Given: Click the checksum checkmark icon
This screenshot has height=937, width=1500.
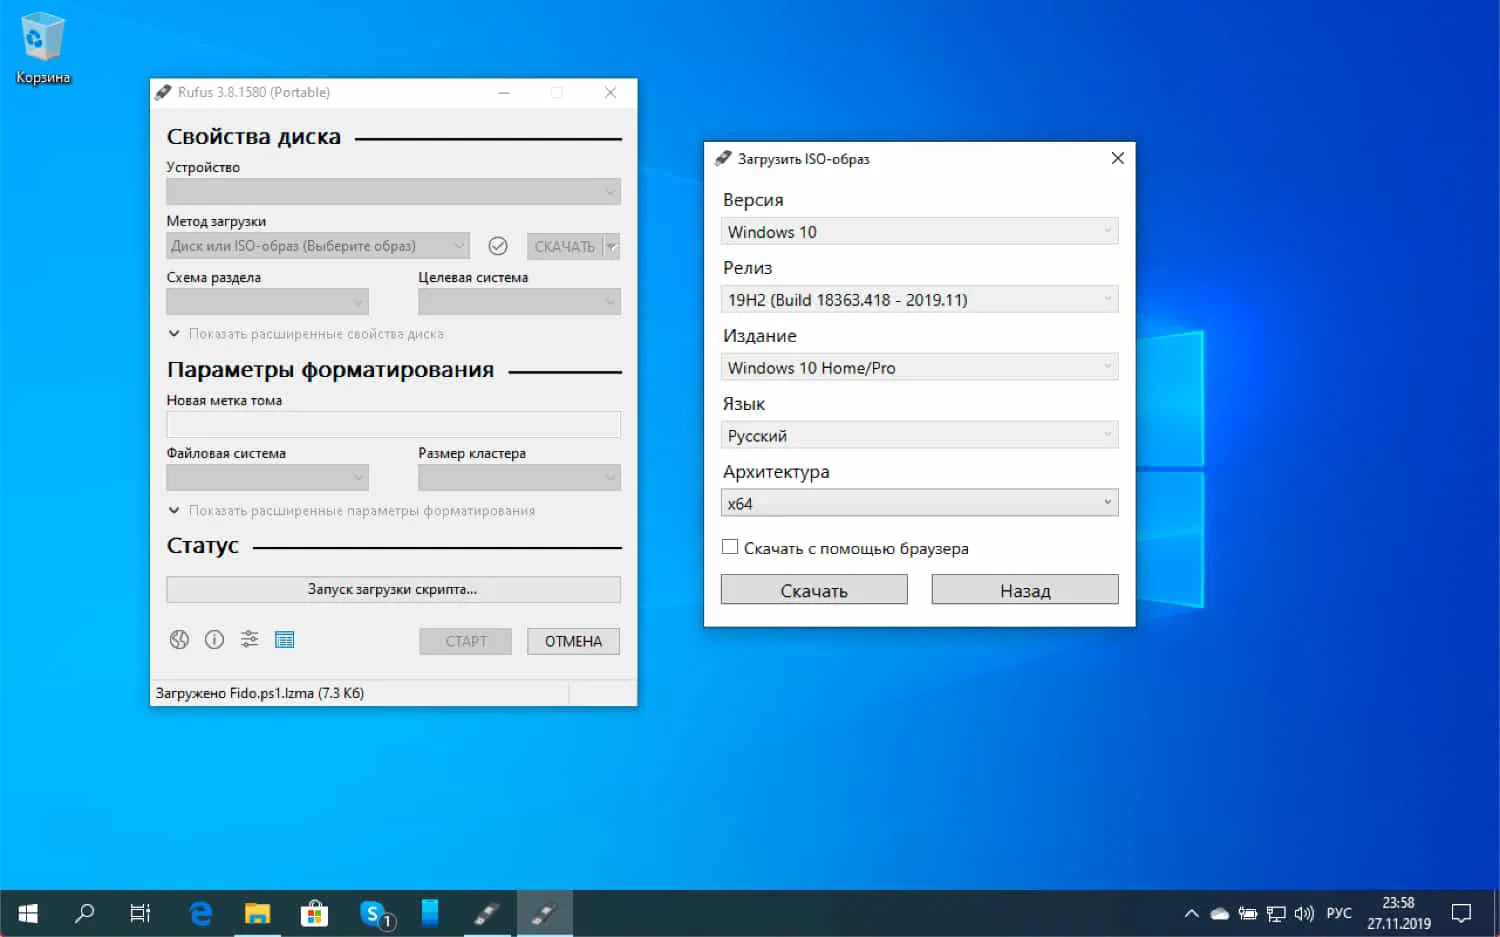Looking at the screenshot, I should [x=498, y=246].
